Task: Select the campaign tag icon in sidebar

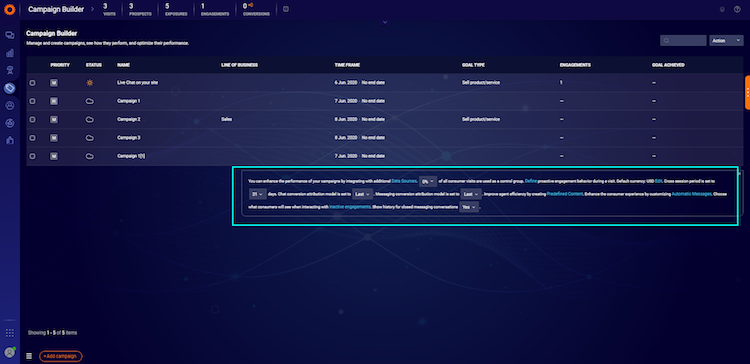Action: (x=10, y=88)
